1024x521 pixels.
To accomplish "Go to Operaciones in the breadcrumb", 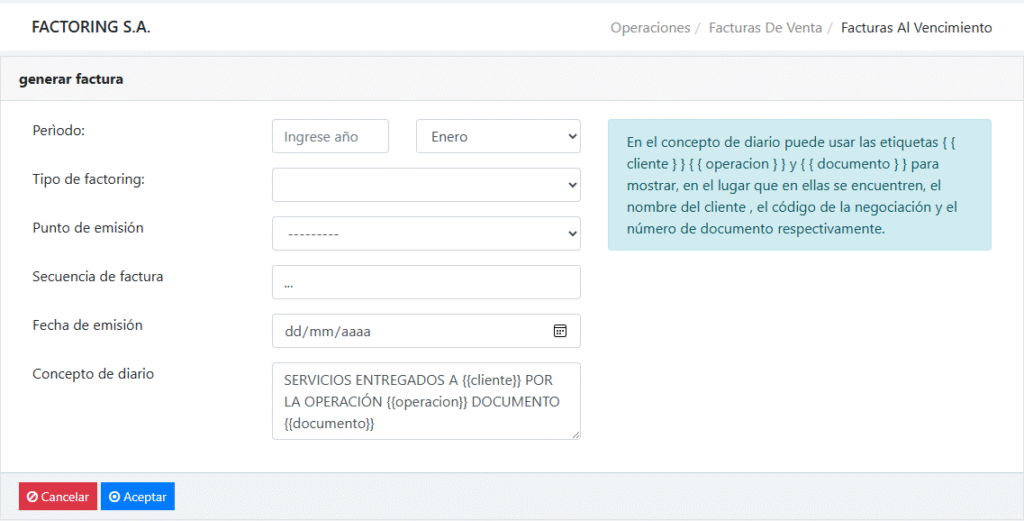I will pos(650,28).
